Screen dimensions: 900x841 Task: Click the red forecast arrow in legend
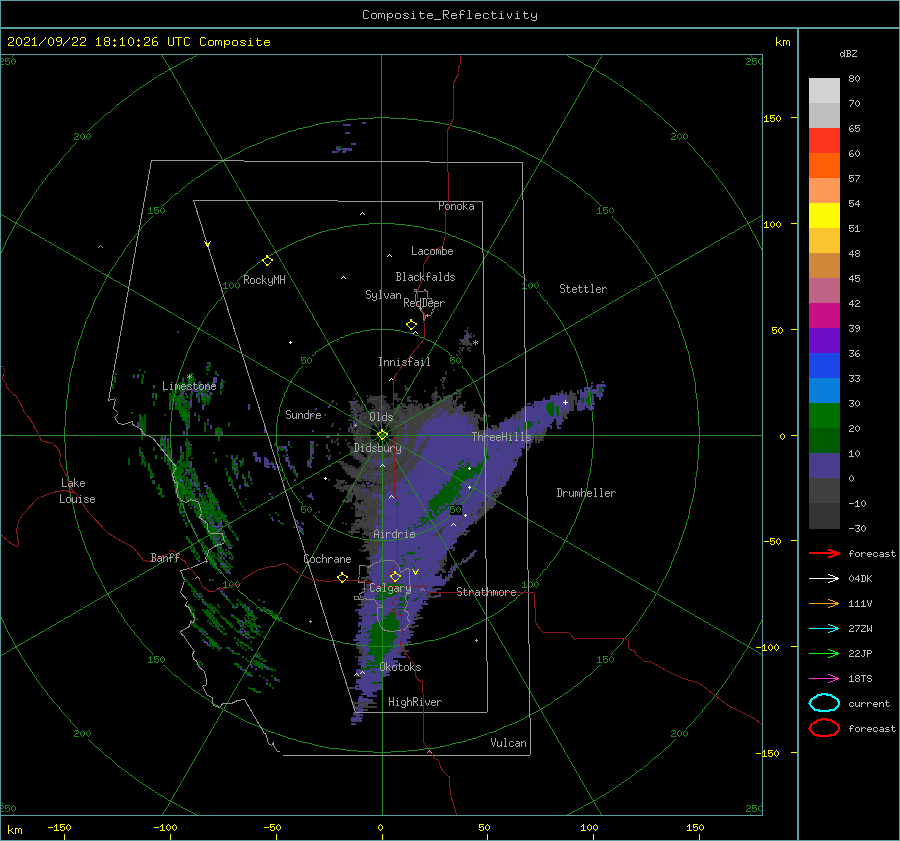[824, 553]
